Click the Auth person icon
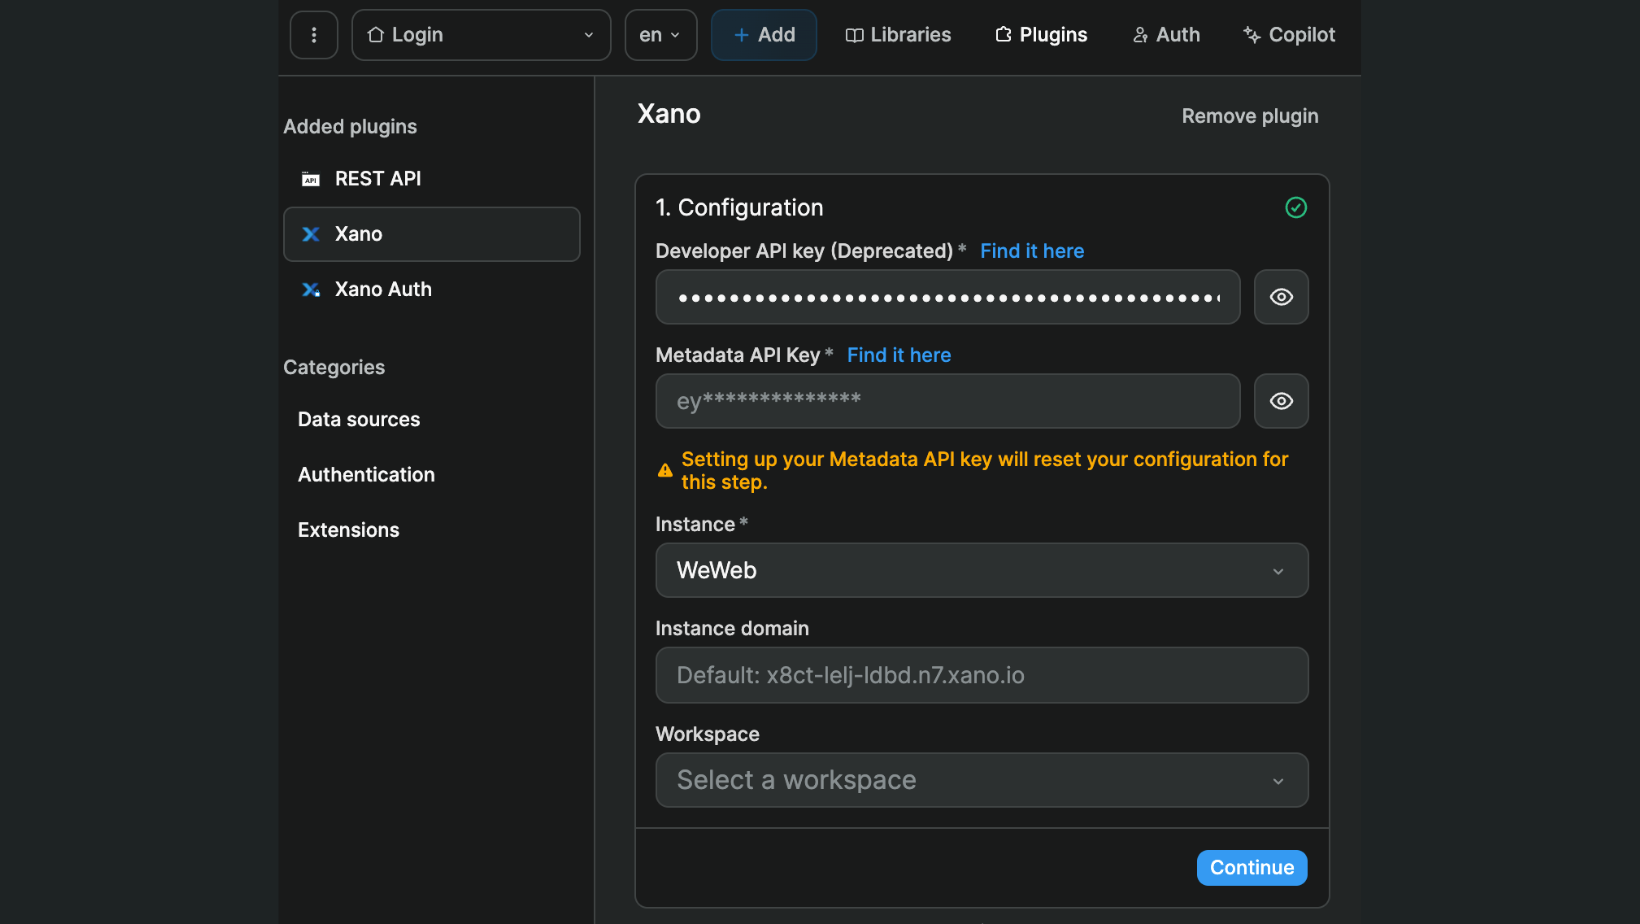The width and height of the screenshot is (1640, 924). click(1140, 34)
